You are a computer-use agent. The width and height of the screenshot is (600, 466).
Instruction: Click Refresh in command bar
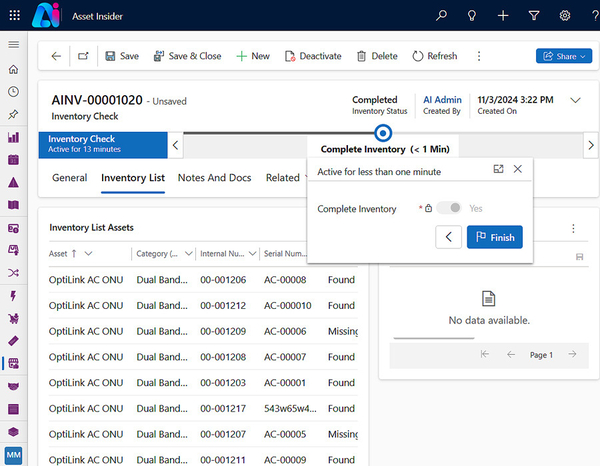435,56
